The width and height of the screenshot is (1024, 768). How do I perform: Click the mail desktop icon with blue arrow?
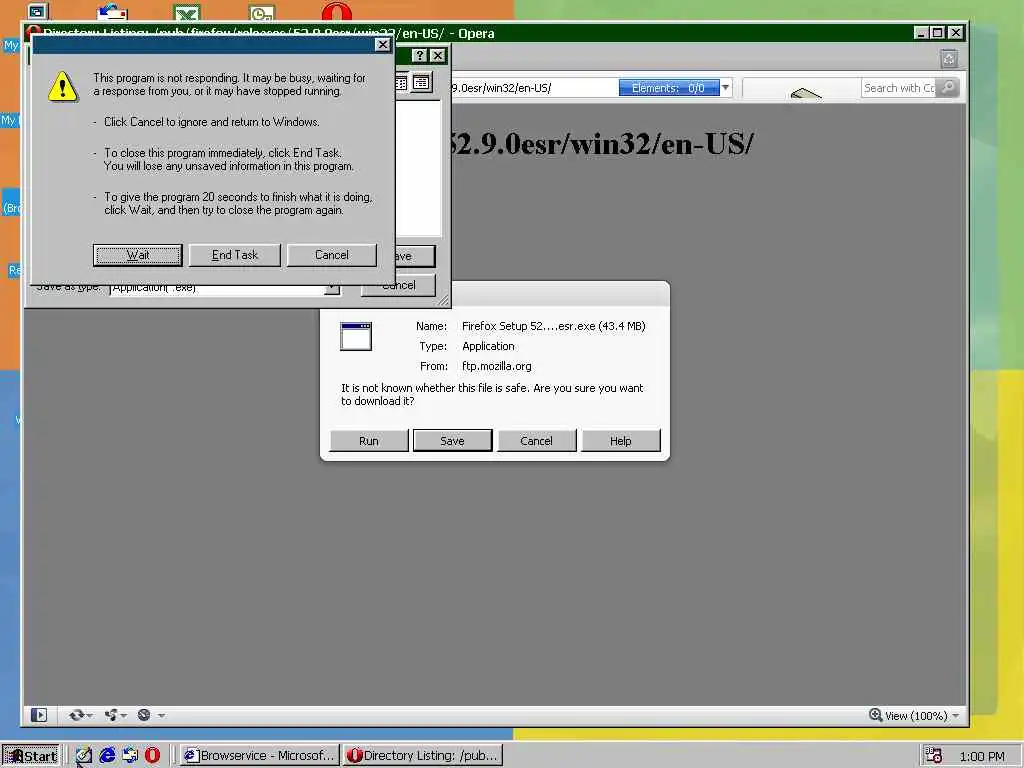pos(112,11)
